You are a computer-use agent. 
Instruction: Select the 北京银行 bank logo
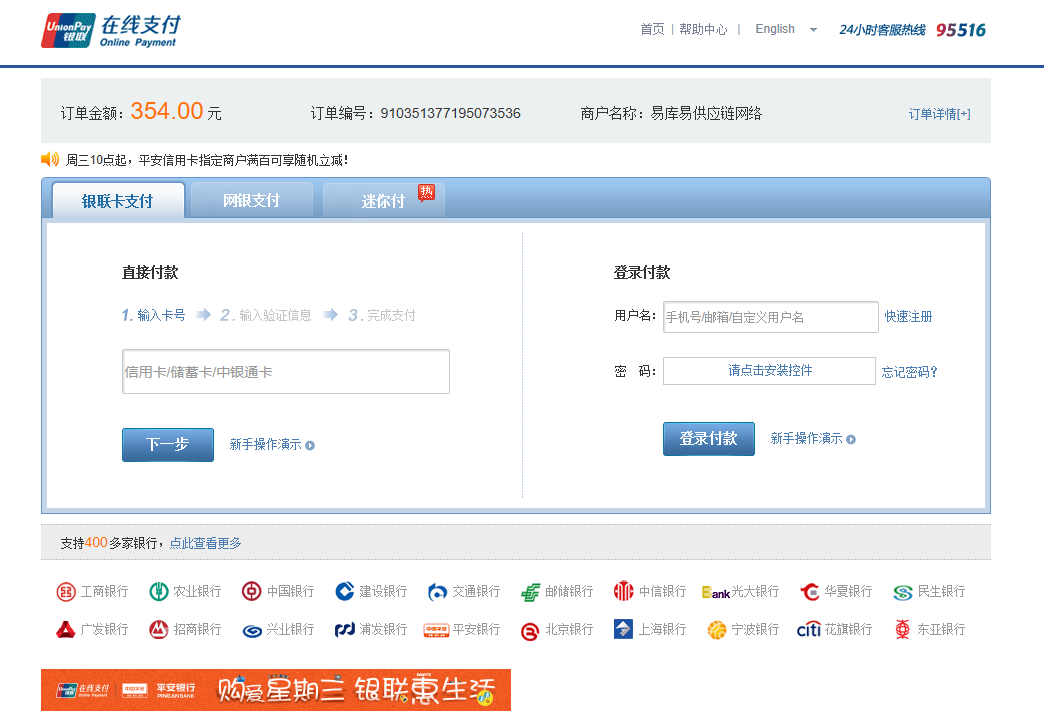point(530,631)
